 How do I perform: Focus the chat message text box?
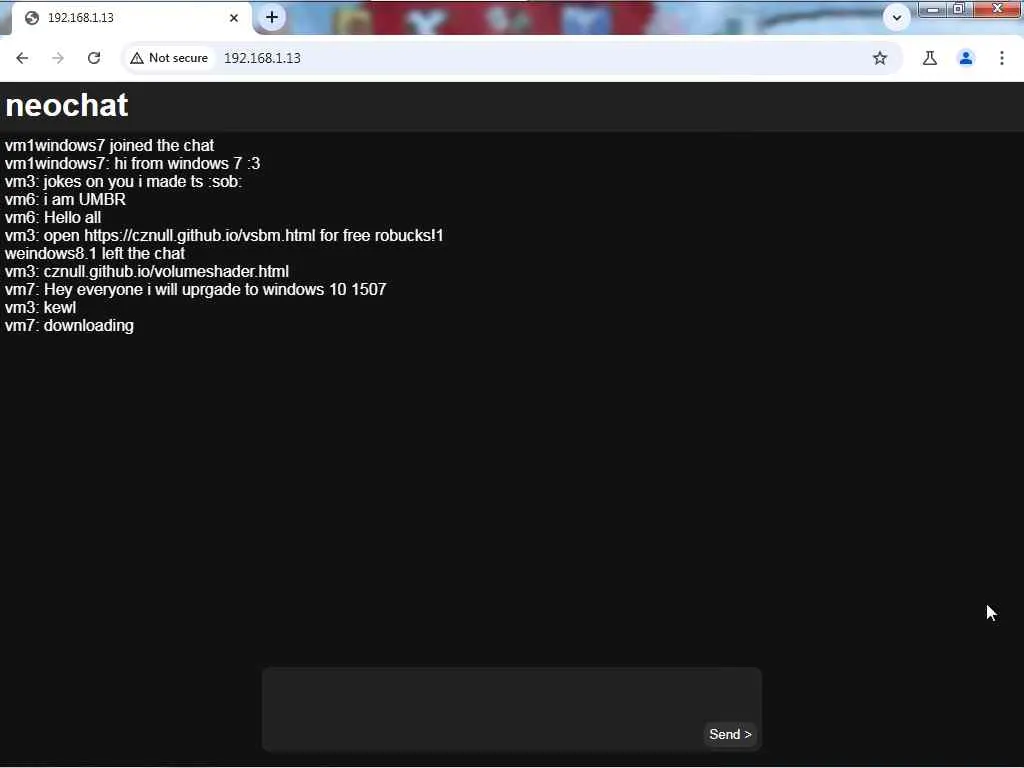click(x=512, y=709)
